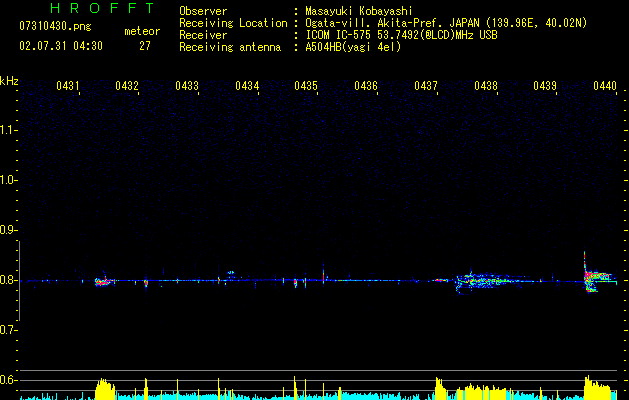The height and width of the screenshot is (400, 629).
Task: Click the 0433 time marker
Action: [187, 86]
